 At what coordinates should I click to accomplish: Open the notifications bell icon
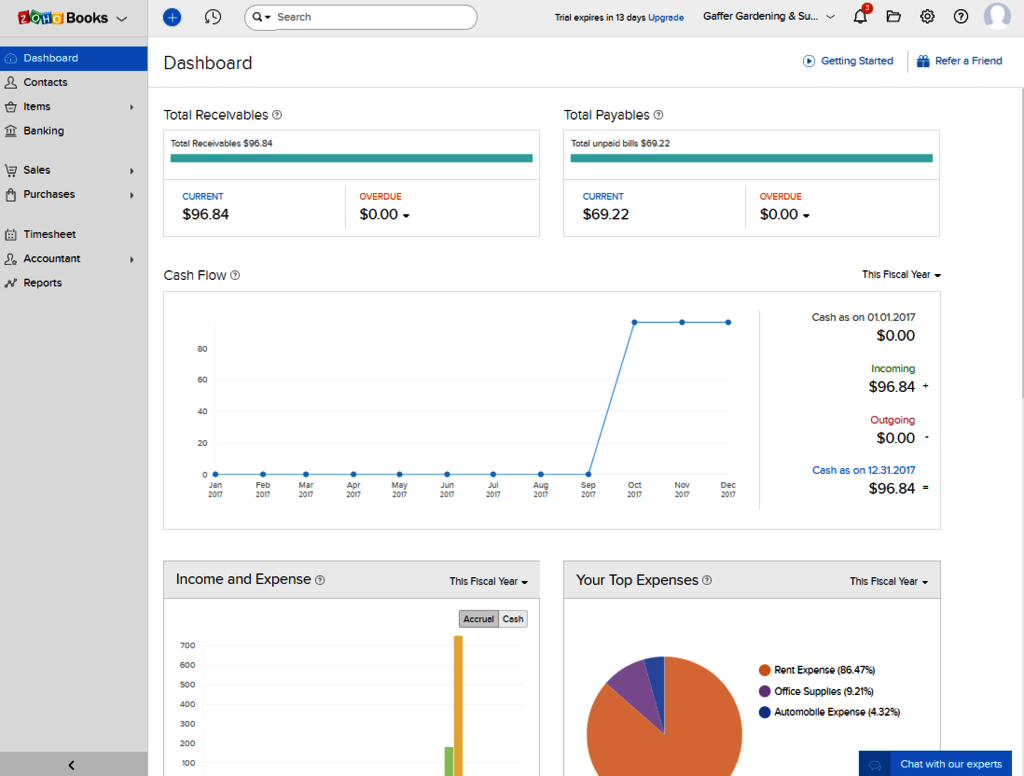861,16
